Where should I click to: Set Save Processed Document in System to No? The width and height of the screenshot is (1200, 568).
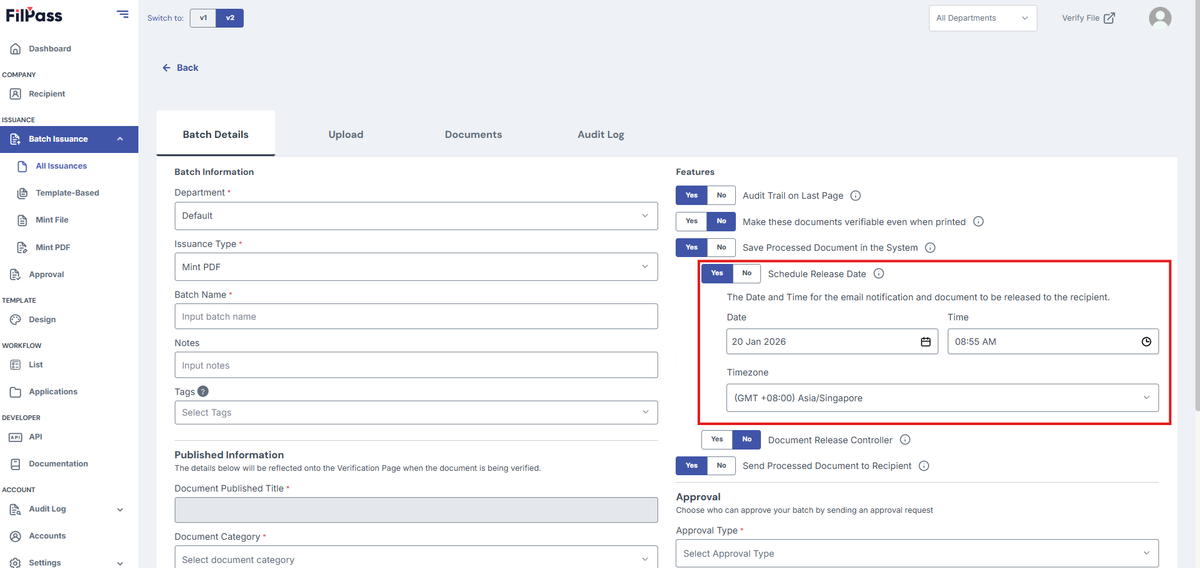(x=721, y=247)
